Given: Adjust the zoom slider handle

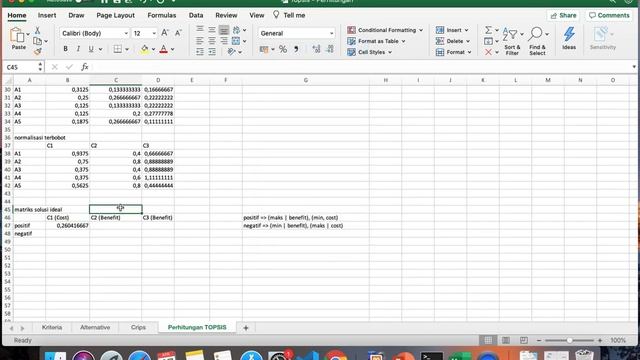Looking at the screenshot, I should pyautogui.click(x=569, y=340).
